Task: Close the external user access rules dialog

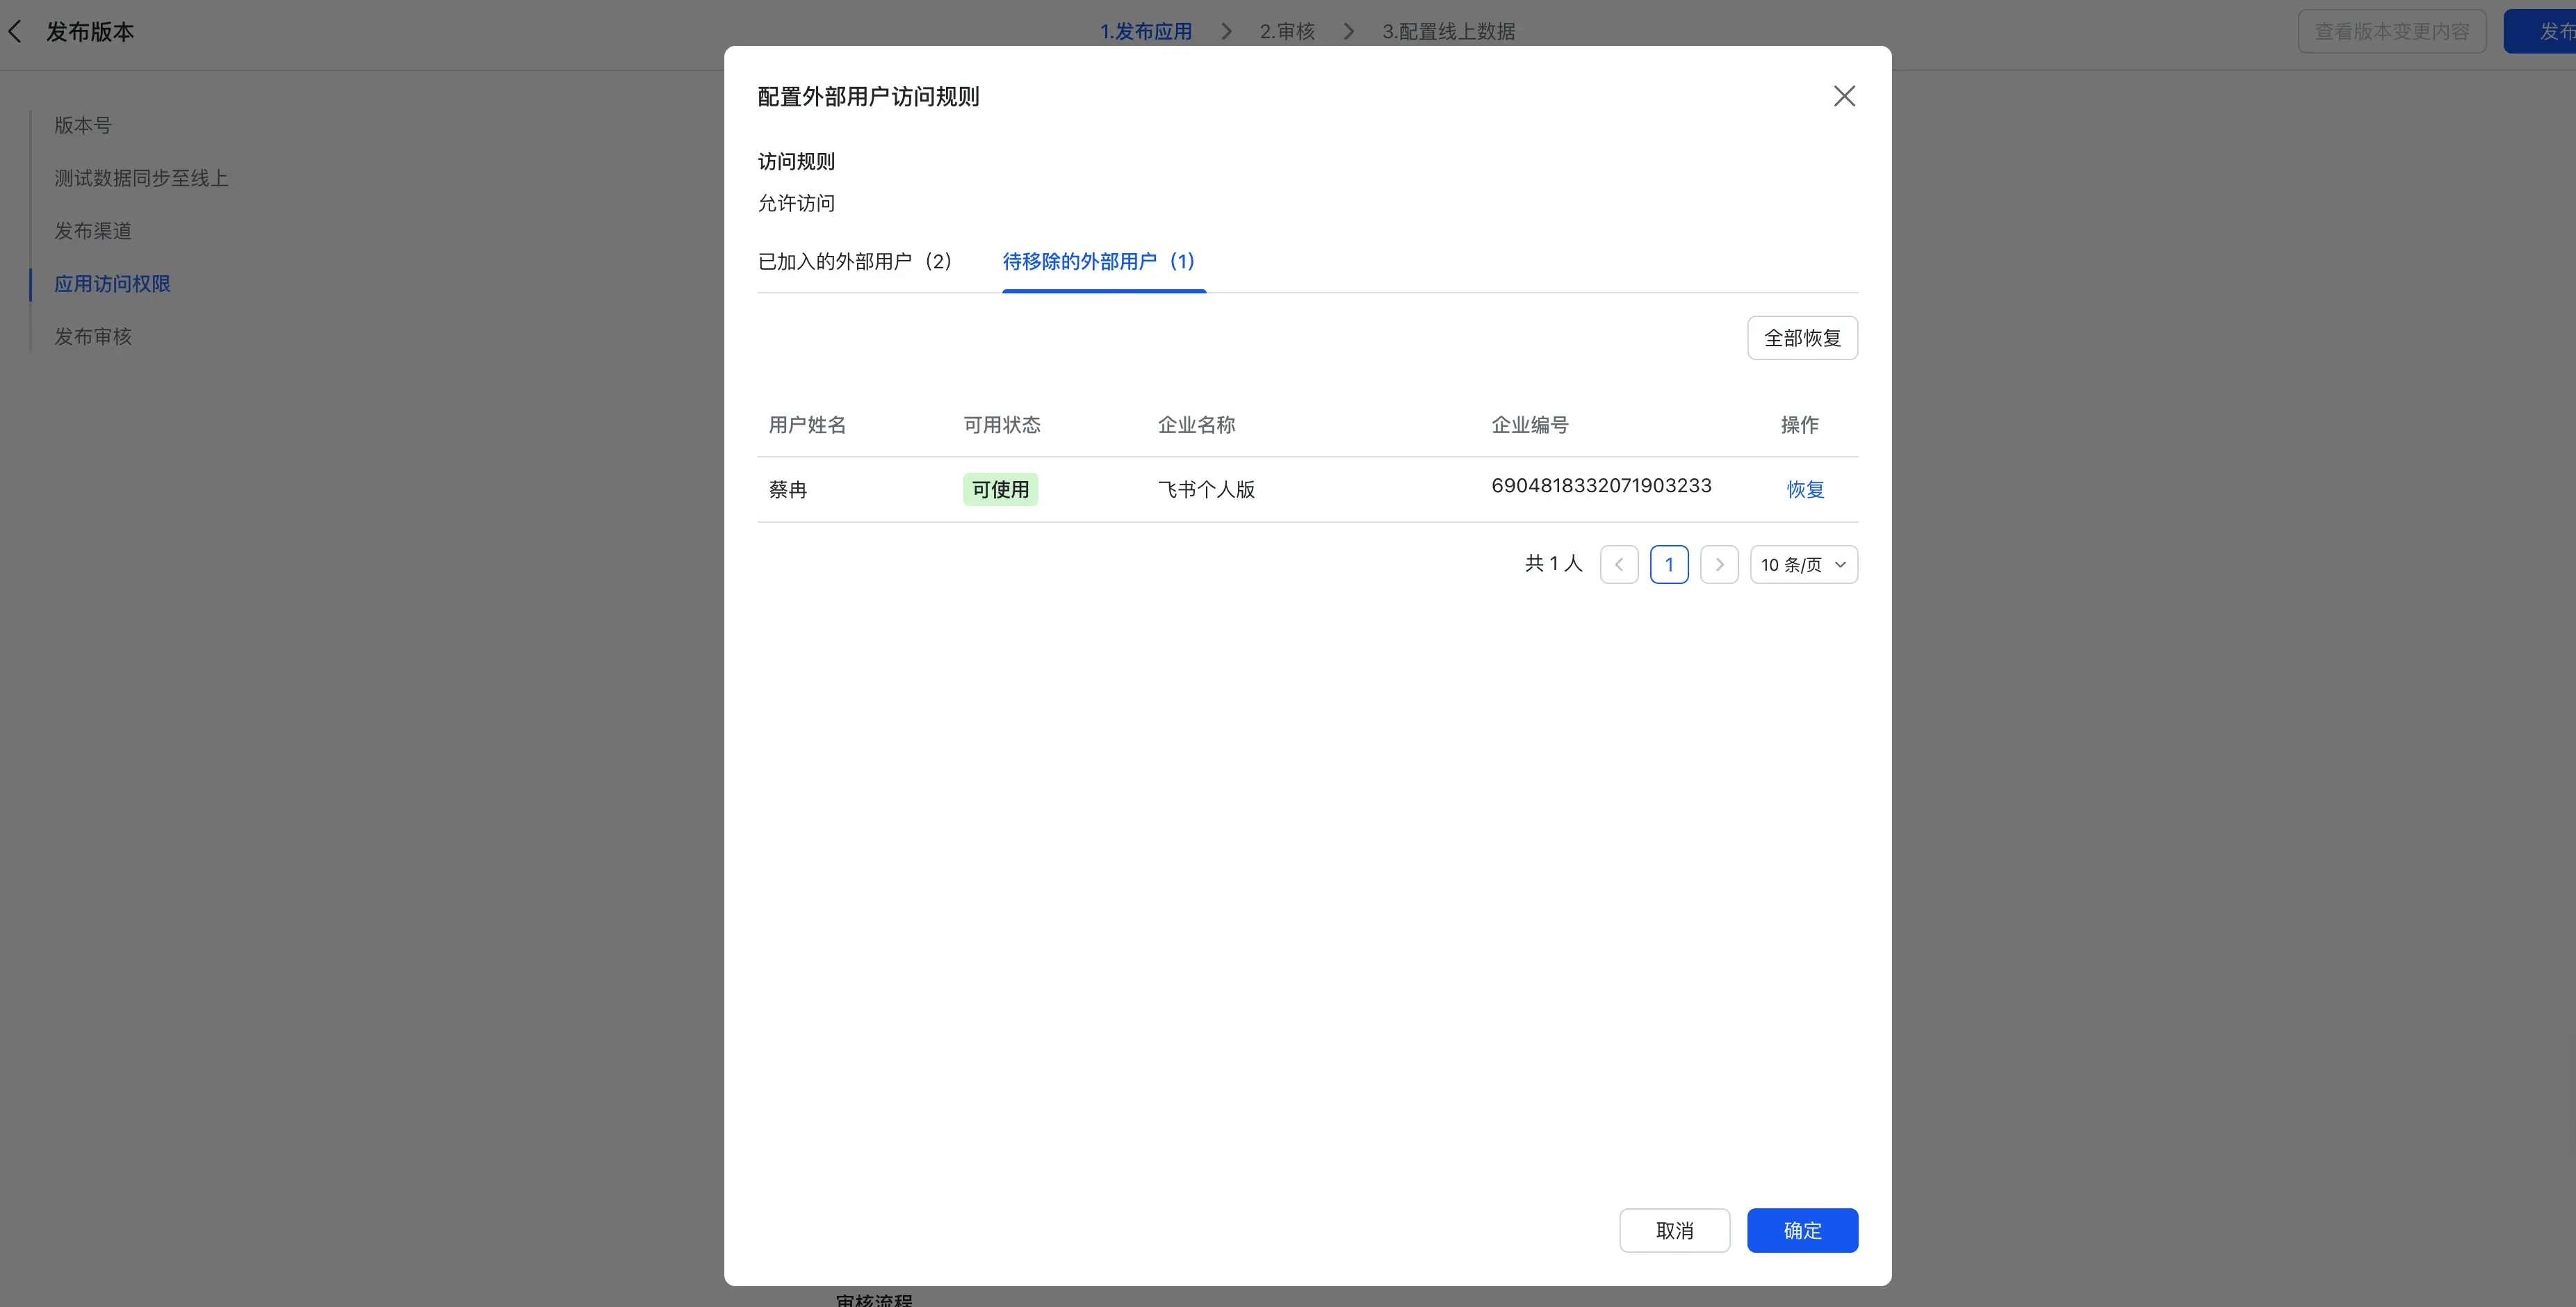Action: [1844, 96]
